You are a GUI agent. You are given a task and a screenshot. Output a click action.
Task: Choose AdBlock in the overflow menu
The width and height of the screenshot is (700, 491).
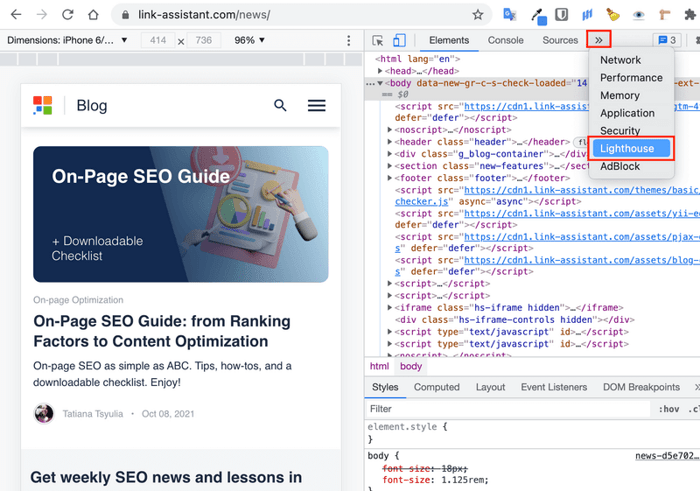click(620, 166)
